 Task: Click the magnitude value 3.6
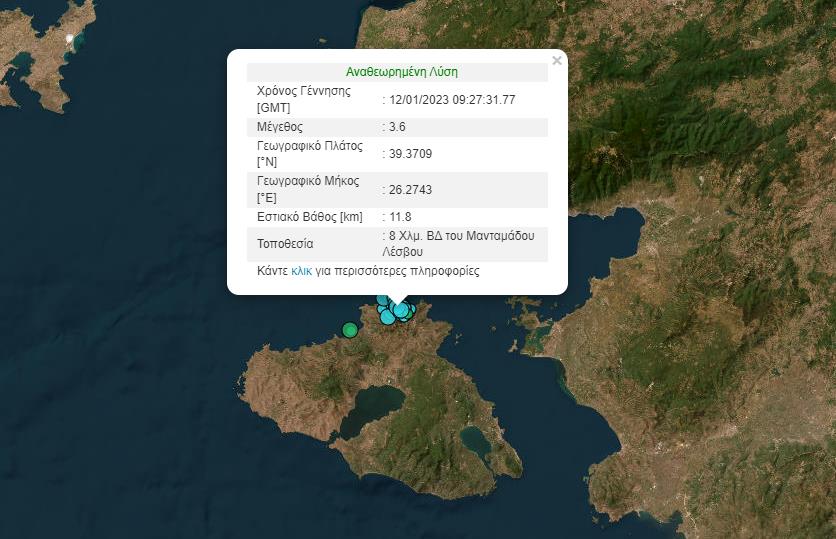pyautogui.click(x=400, y=127)
